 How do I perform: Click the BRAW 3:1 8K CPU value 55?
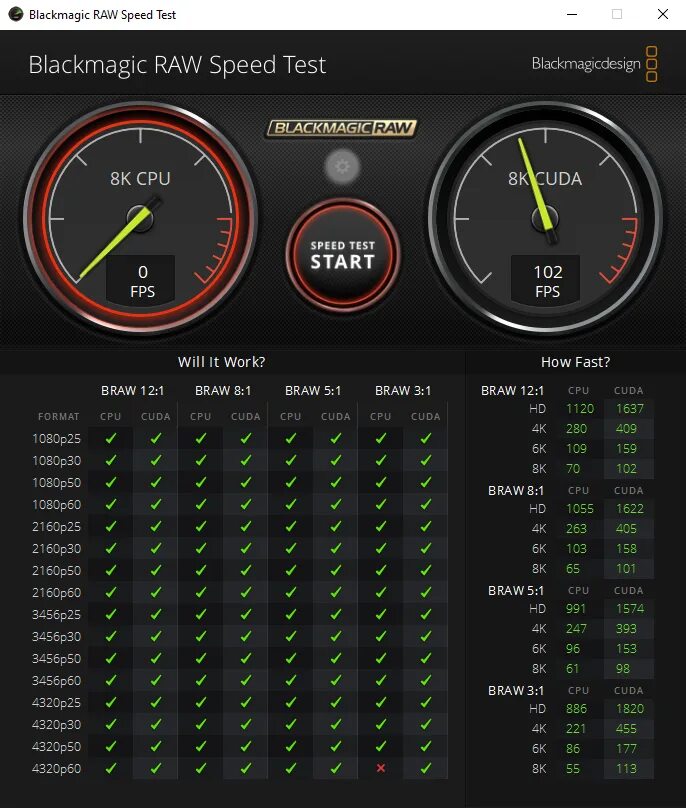(573, 769)
